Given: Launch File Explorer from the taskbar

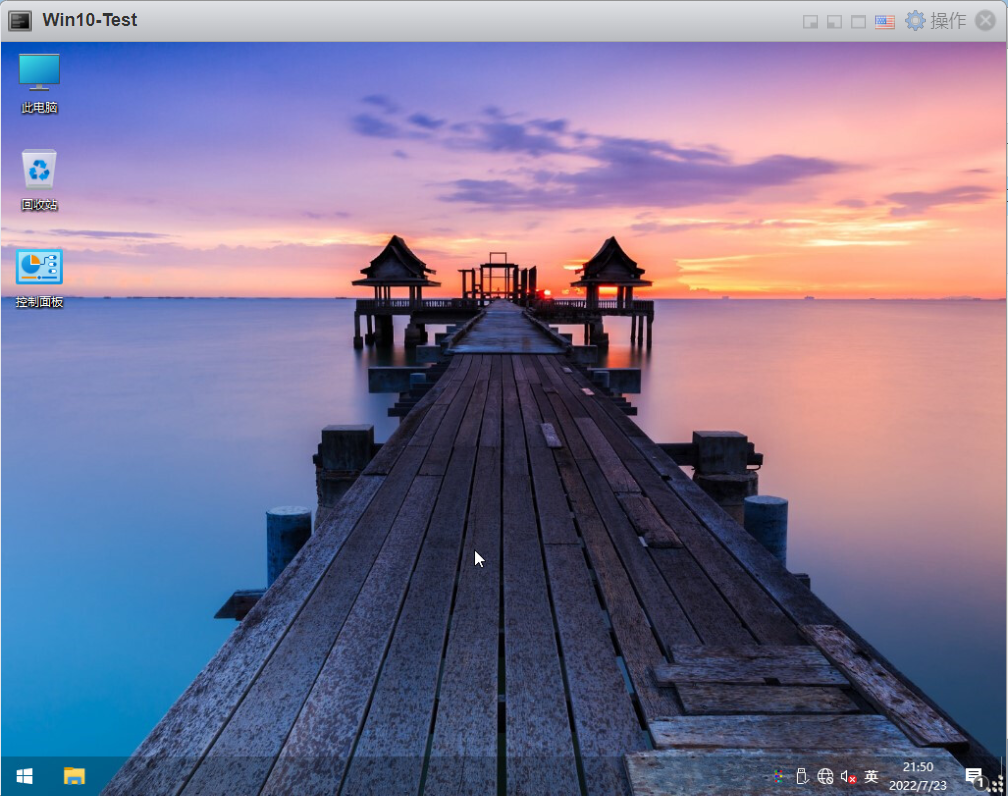Looking at the screenshot, I should tap(74, 777).
